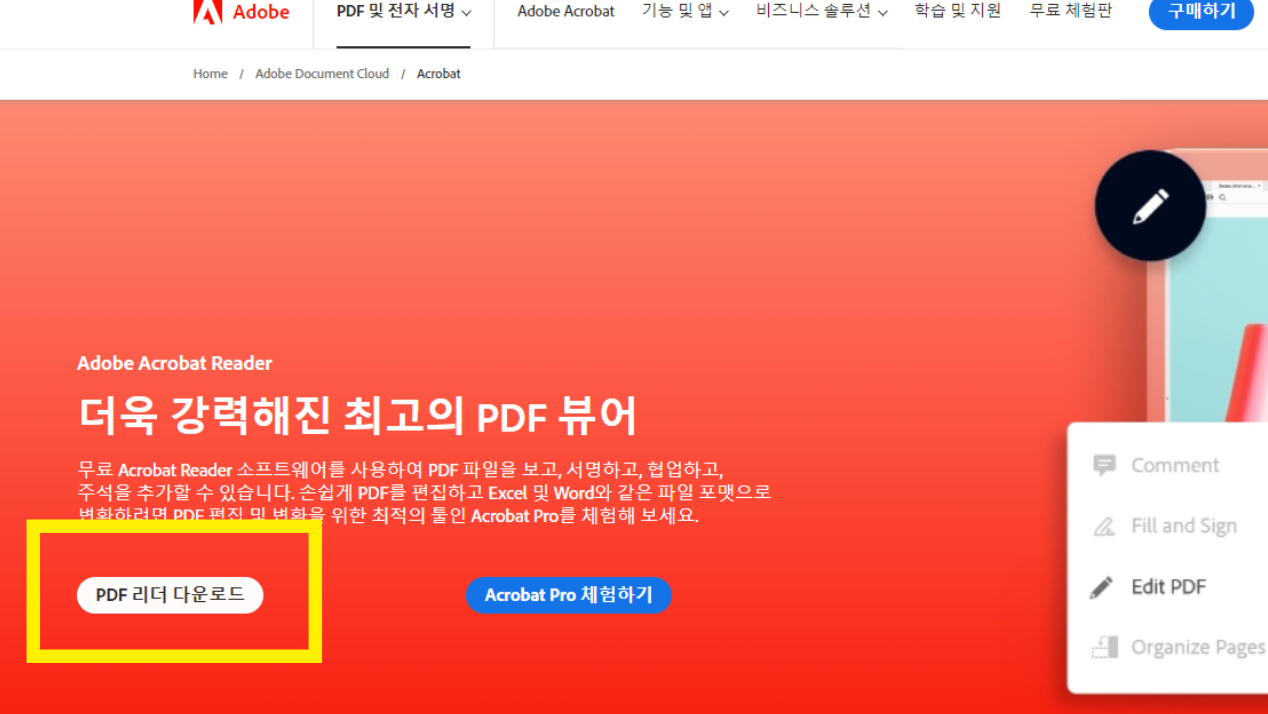Open the 비즈니스 솔루션 dropdown
This screenshot has height=714, width=1268.
(820, 10)
